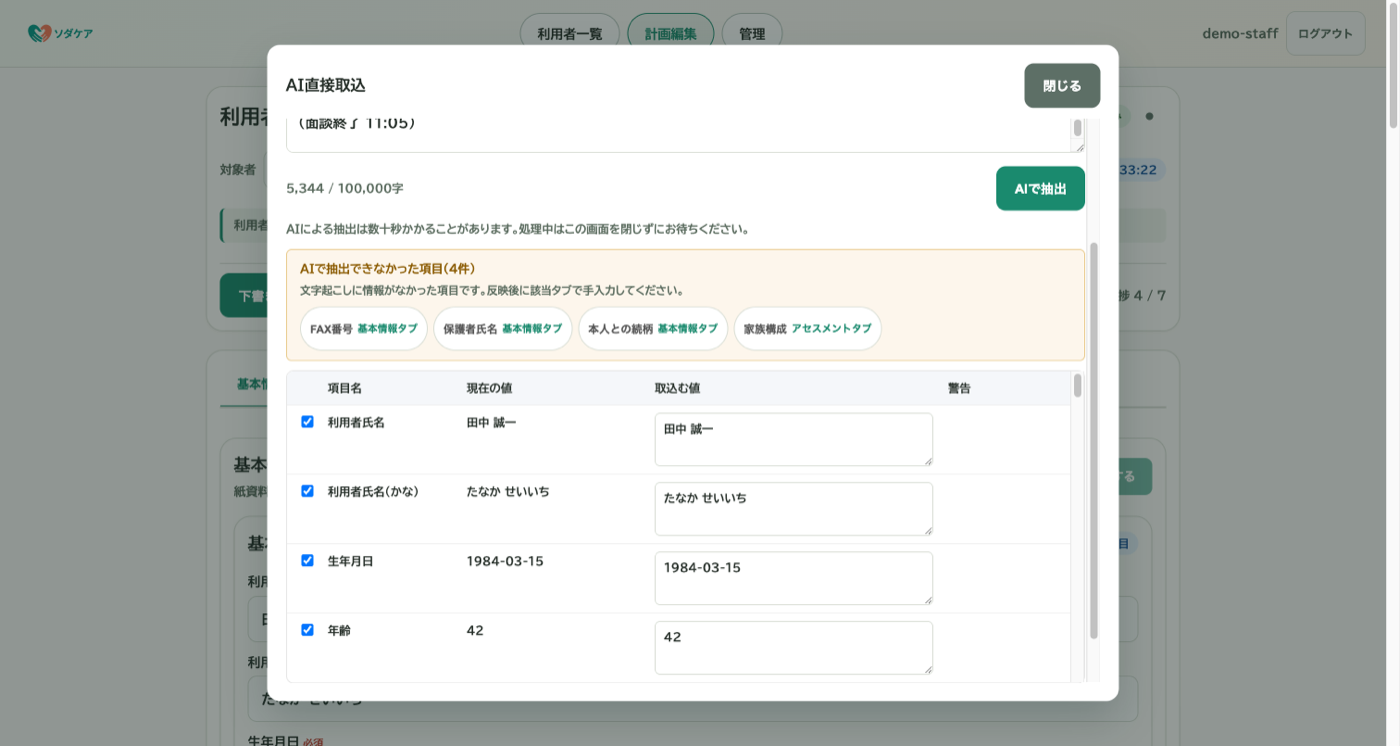Click the ソダケア heart logo icon
The image size is (1400, 746).
pyautogui.click(x=39, y=33)
